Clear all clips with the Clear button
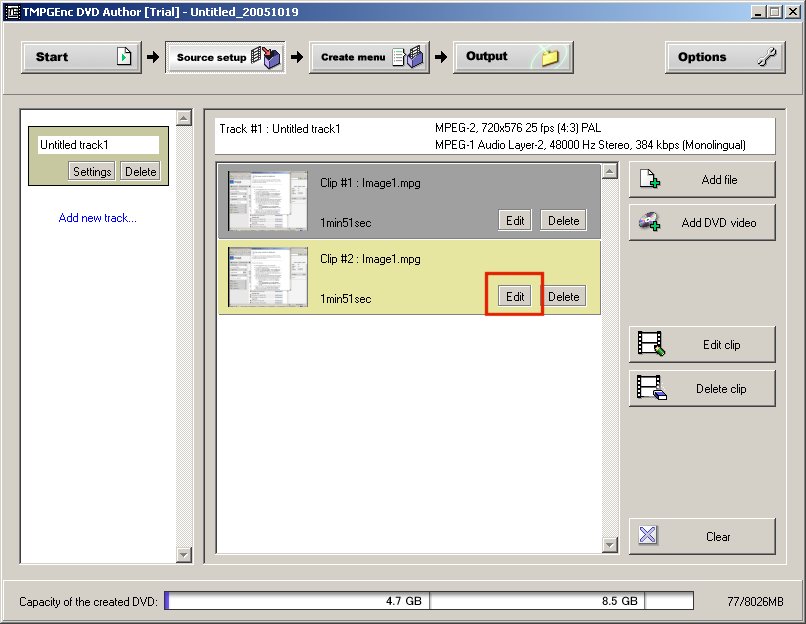Viewport: 806px width, 624px height. click(x=702, y=537)
